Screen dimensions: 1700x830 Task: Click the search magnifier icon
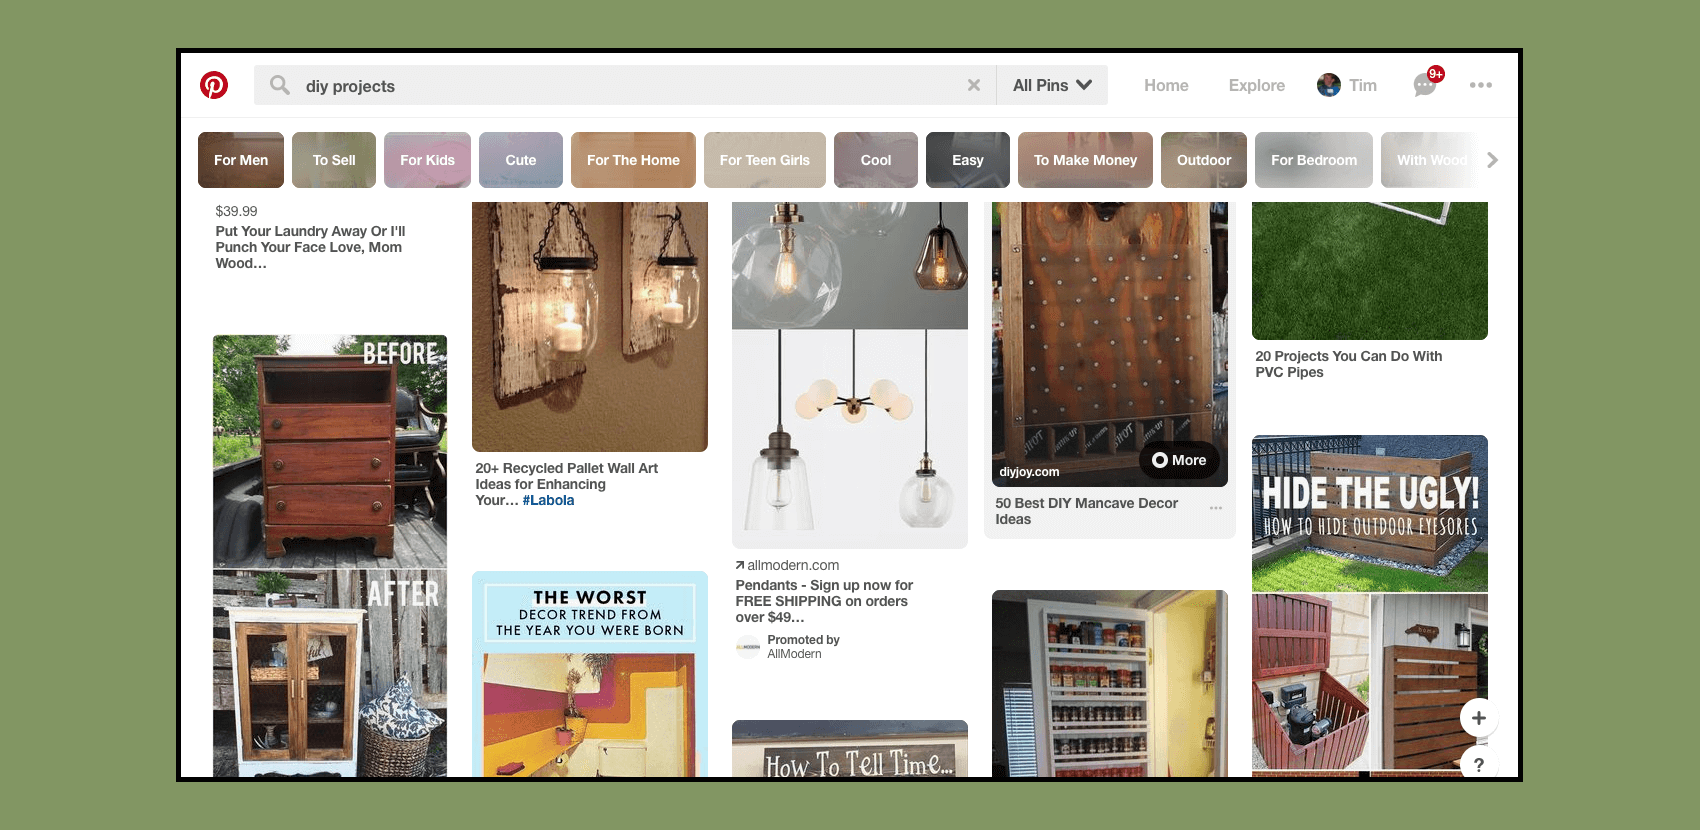pyautogui.click(x=280, y=85)
